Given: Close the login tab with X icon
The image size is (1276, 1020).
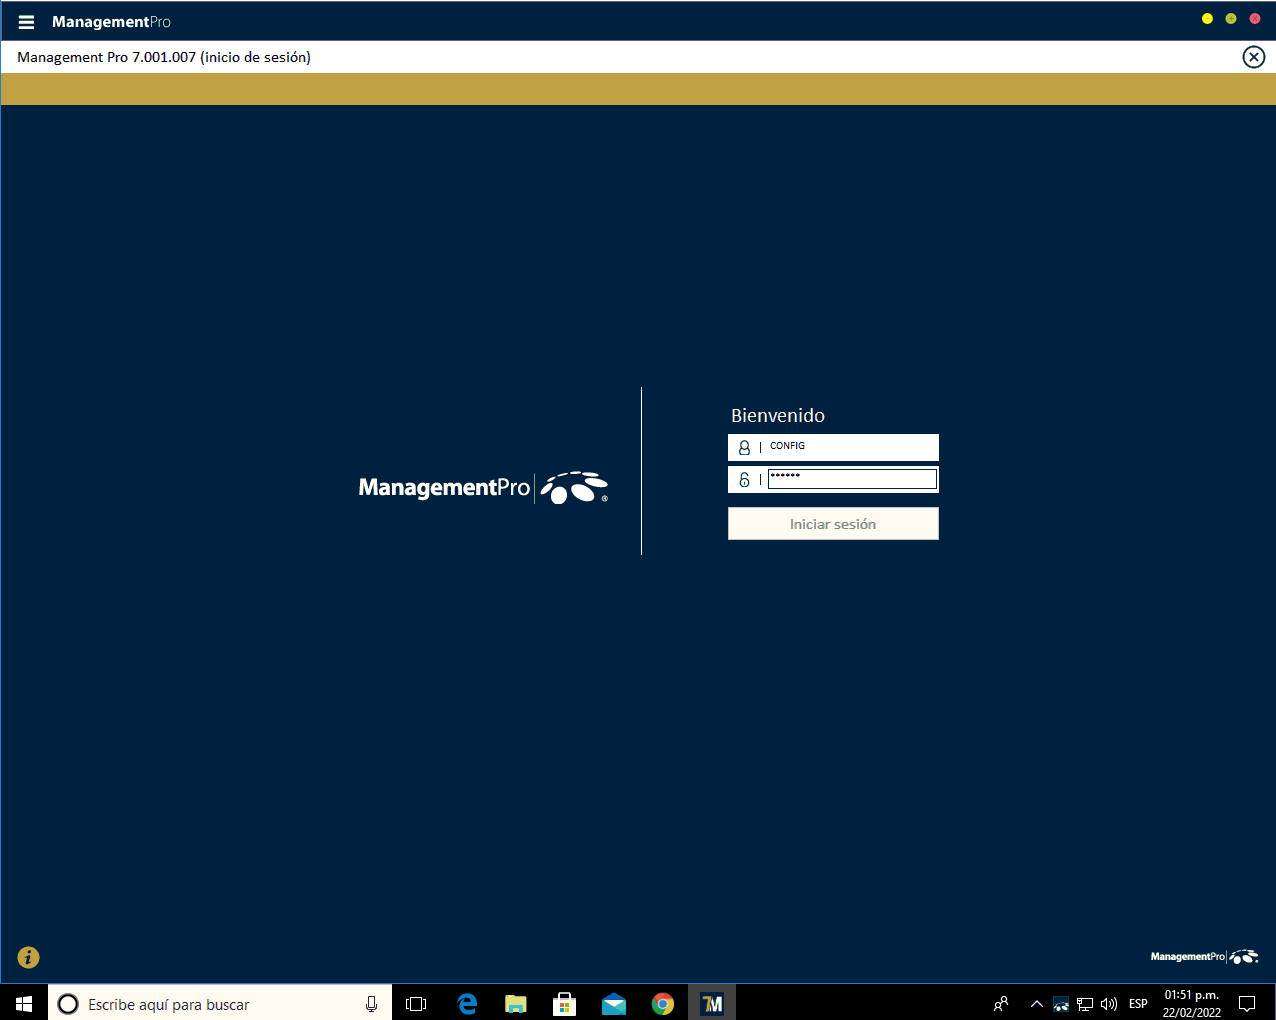Looking at the screenshot, I should [x=1253, y=57].
